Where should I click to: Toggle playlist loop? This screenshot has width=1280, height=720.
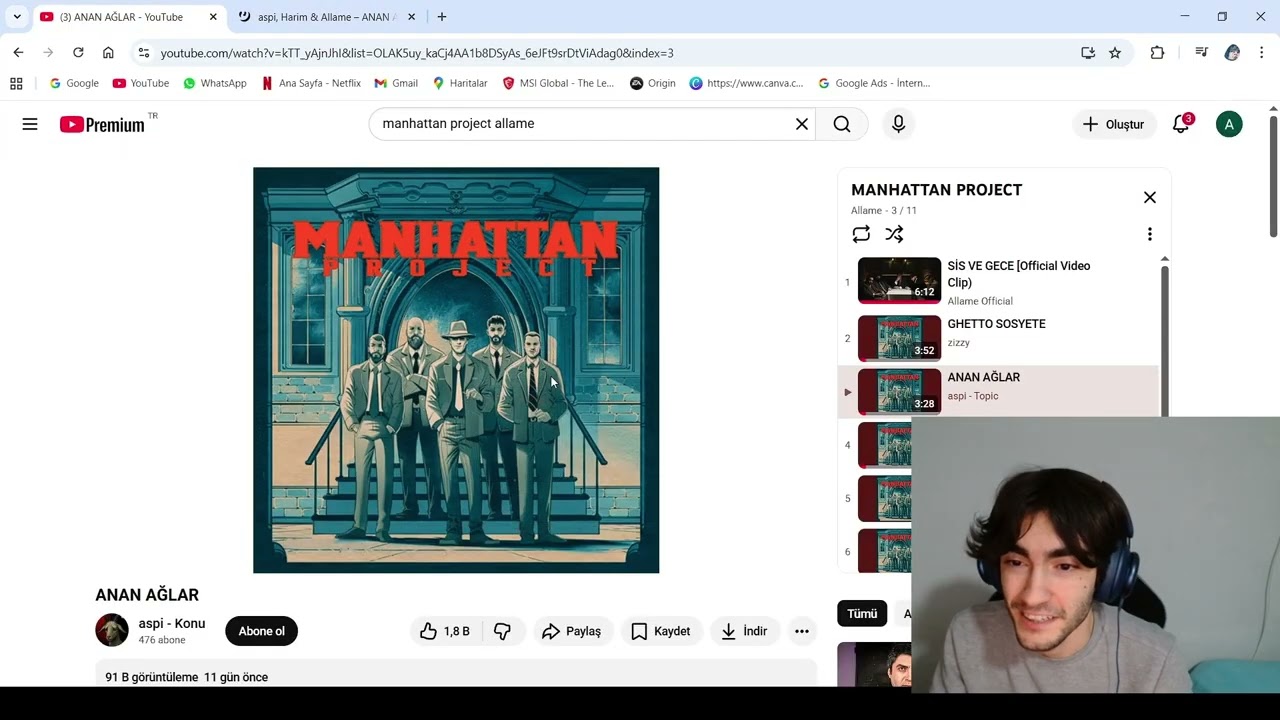[861, 234]
